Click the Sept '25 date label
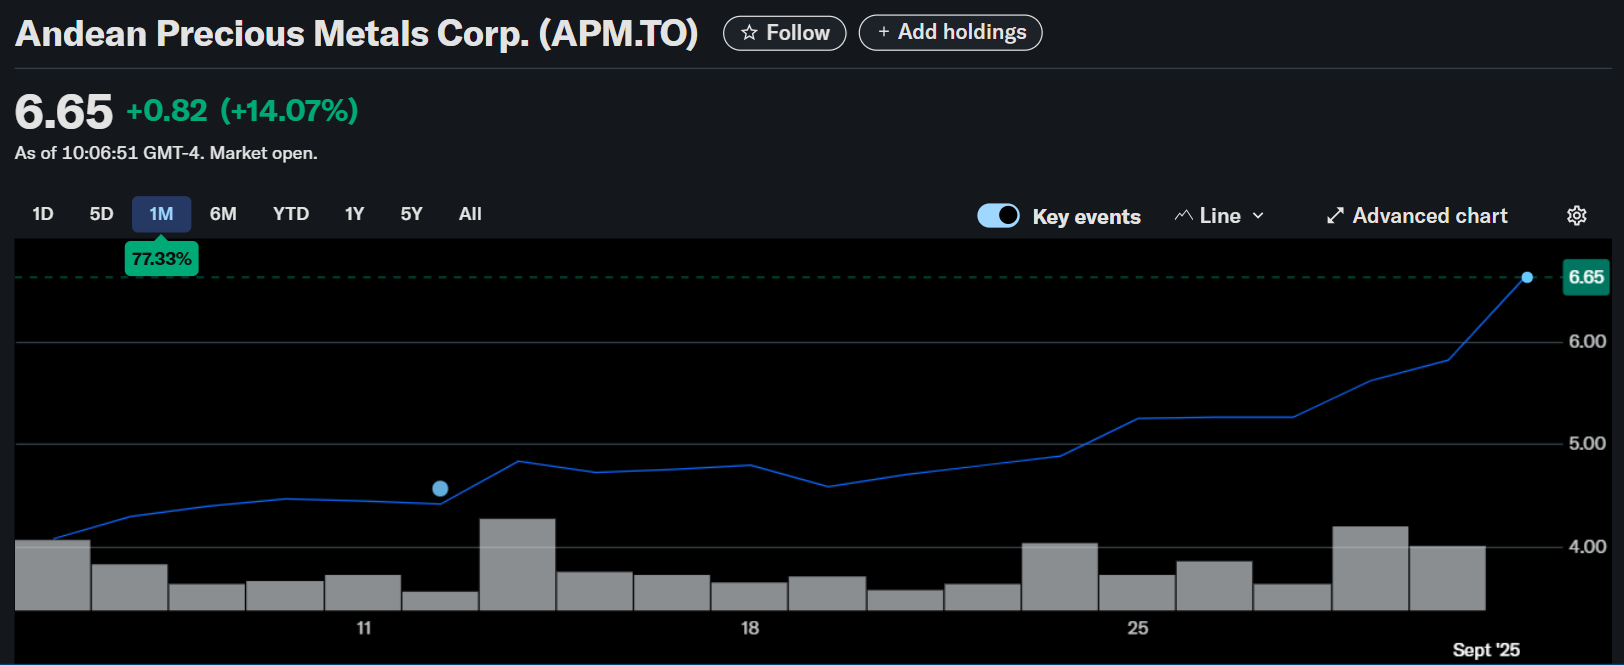 [1486, 650]
